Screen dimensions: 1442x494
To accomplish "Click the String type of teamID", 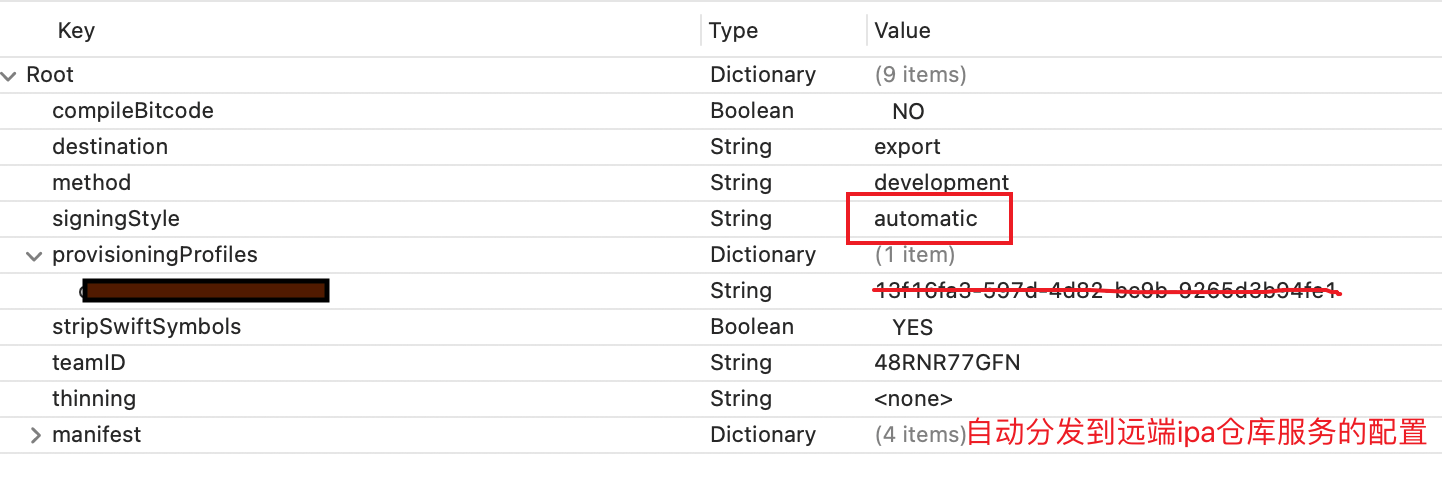I will click(741, 363).
